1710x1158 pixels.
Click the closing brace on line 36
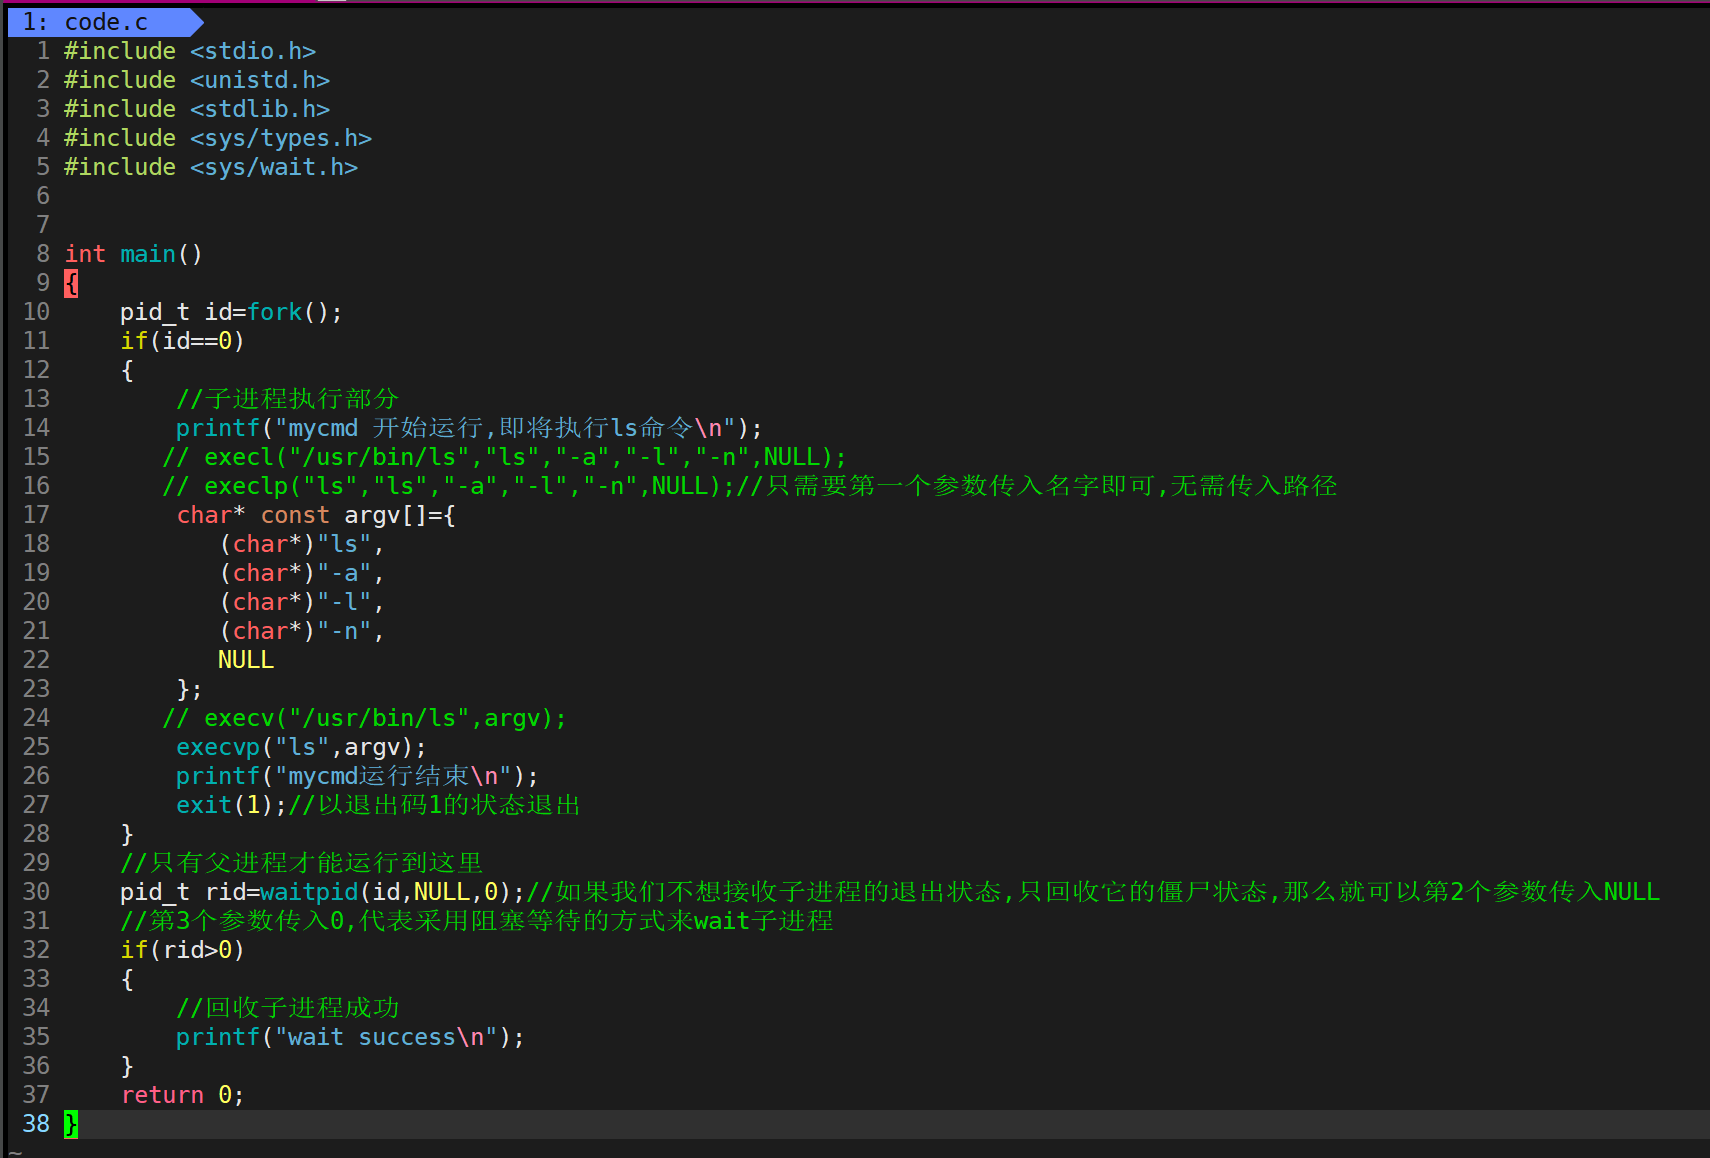point(127,1066)
